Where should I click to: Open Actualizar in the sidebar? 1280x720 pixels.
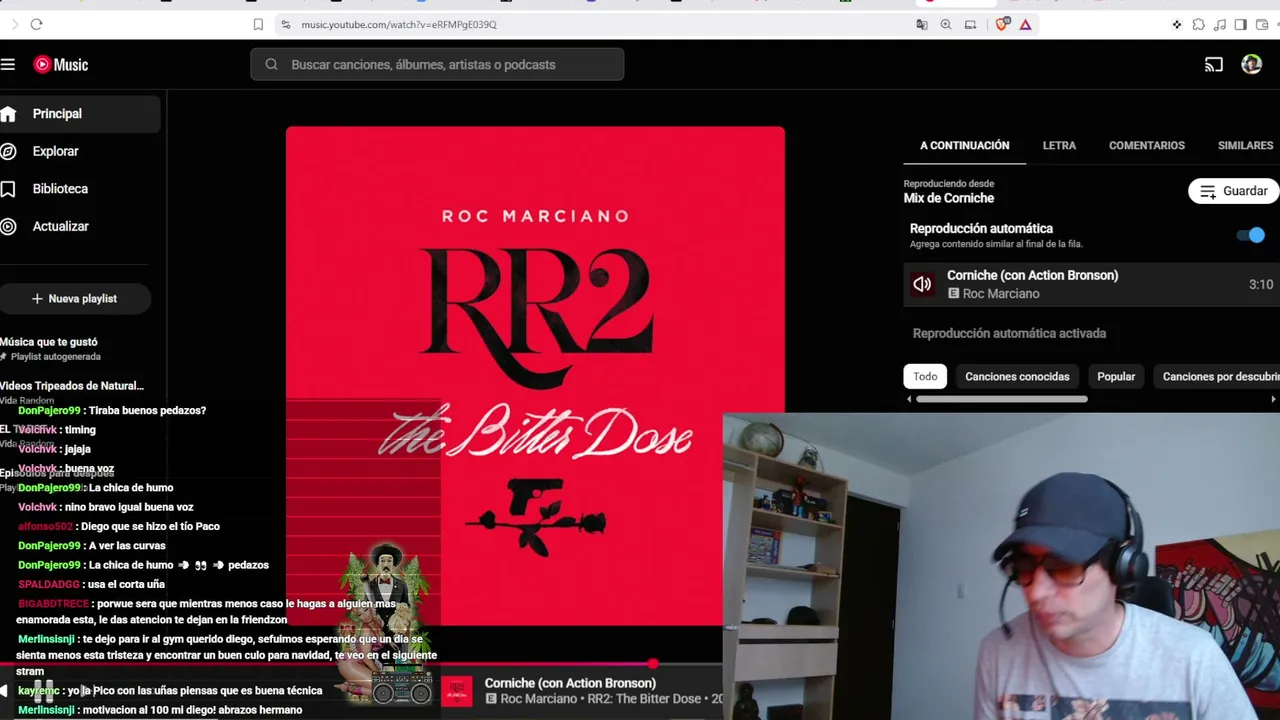coord(80,226)
